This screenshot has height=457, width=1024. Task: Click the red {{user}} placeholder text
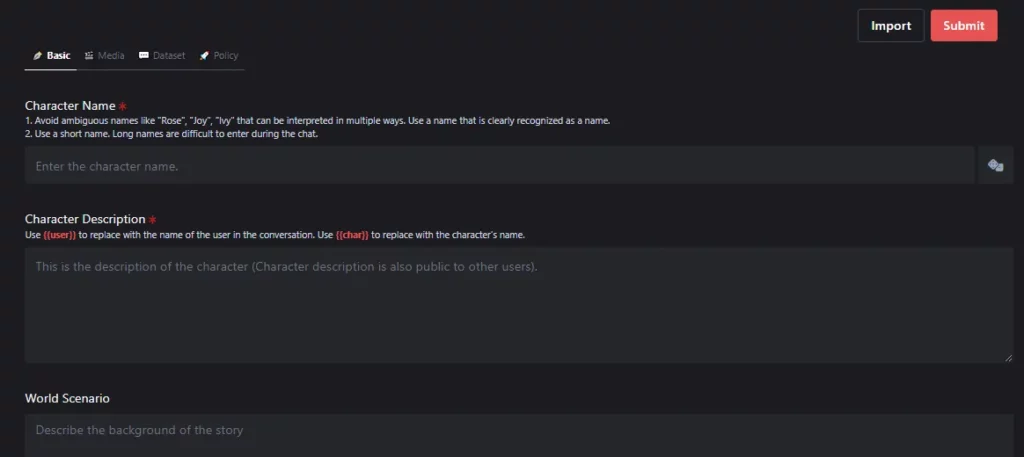59,235
